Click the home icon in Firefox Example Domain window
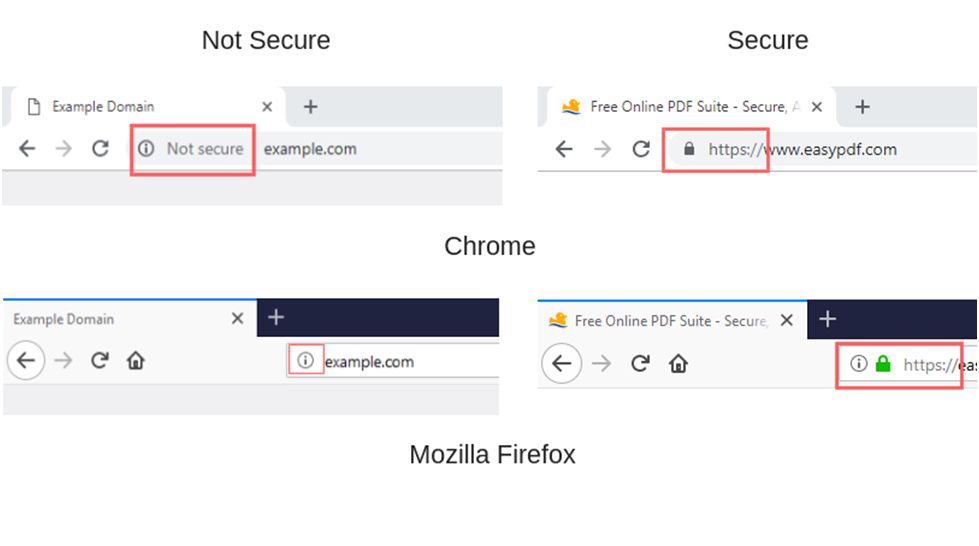Viewport: 979px width, 546px height. 135,360
